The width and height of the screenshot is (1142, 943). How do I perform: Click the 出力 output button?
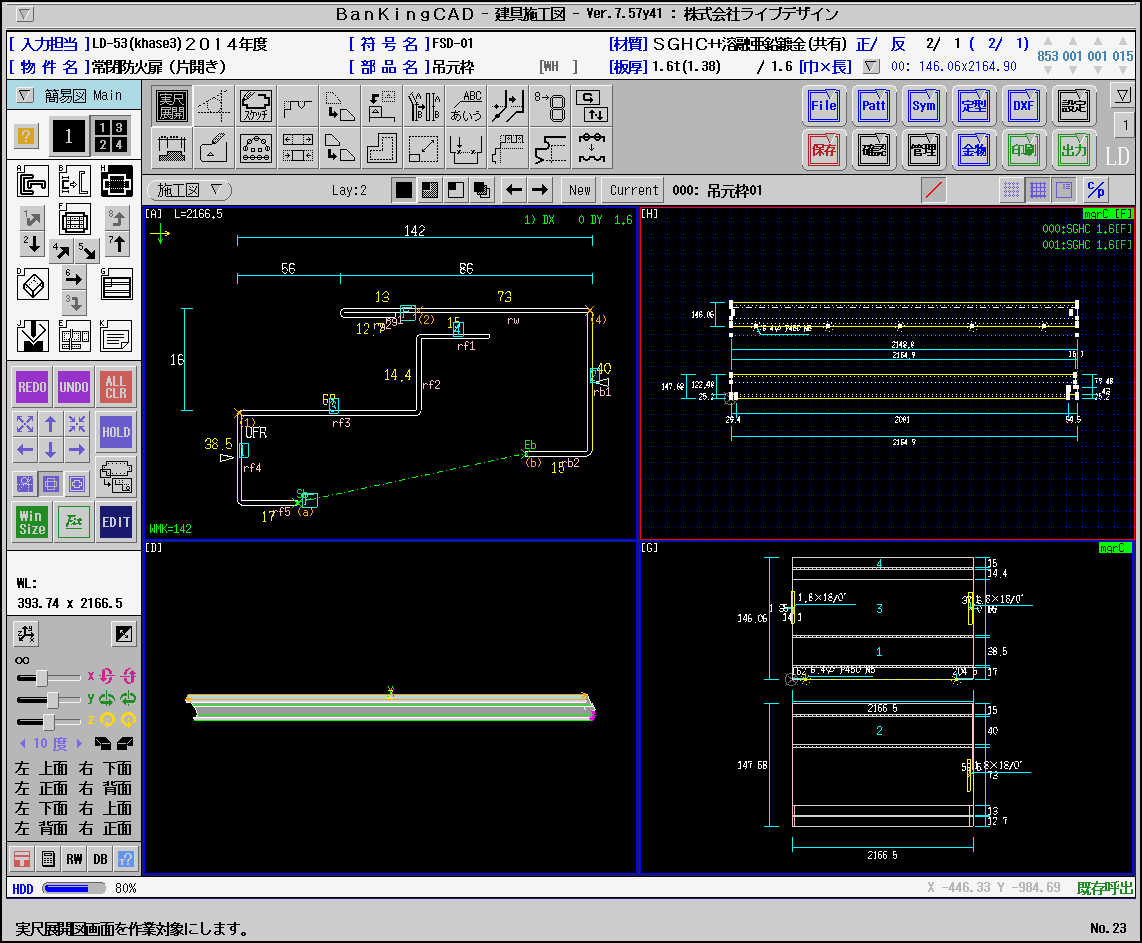(1074, 150)
